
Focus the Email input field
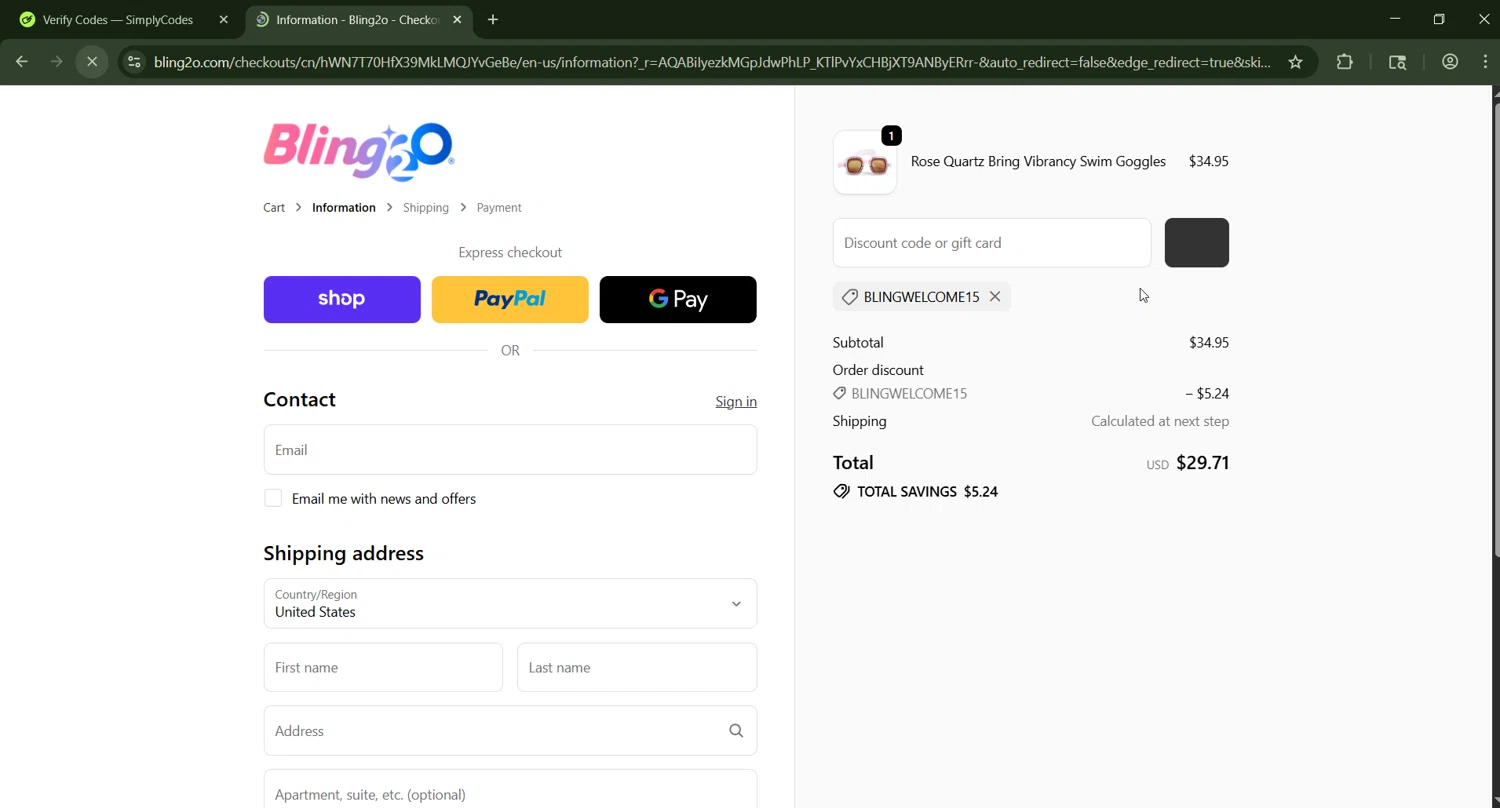point(510,450)
